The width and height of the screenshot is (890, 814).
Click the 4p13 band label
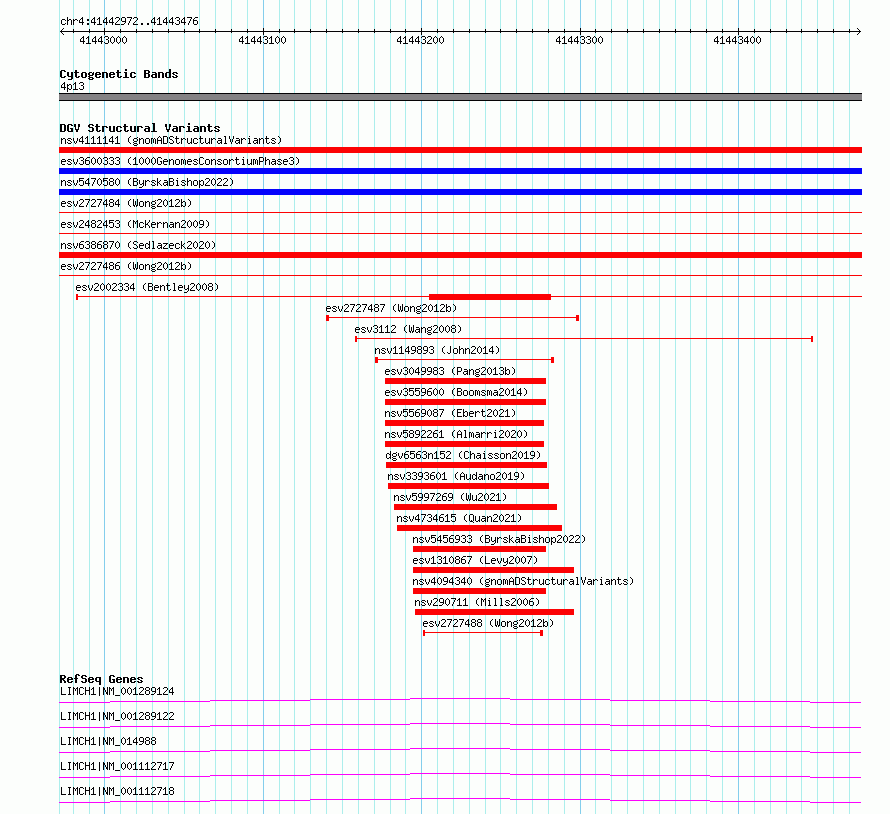click(72, 86)
